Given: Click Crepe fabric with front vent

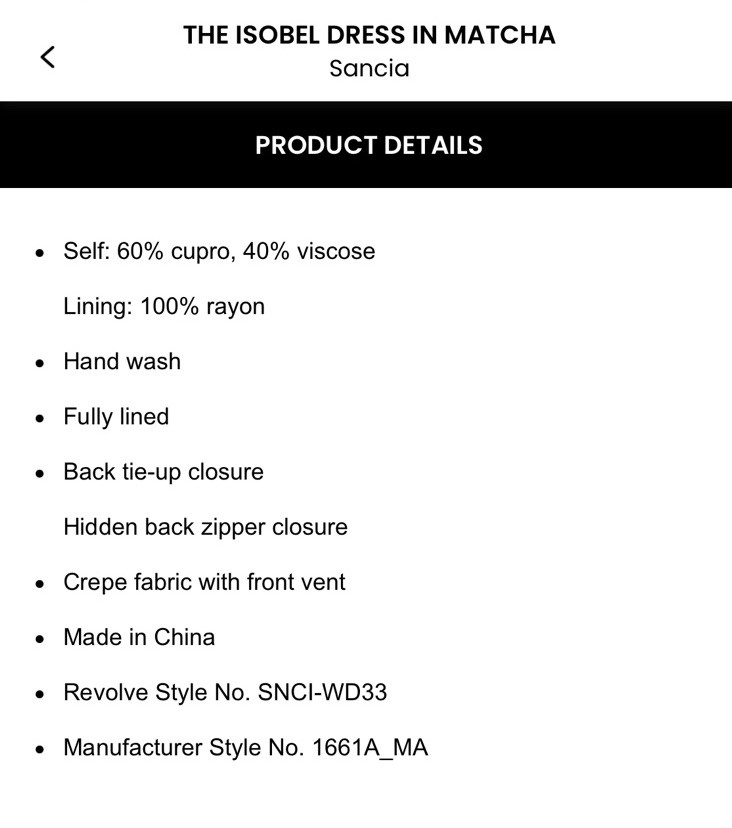Looking at the screenshot, I should pyautogui.click(x=204, y=582).
